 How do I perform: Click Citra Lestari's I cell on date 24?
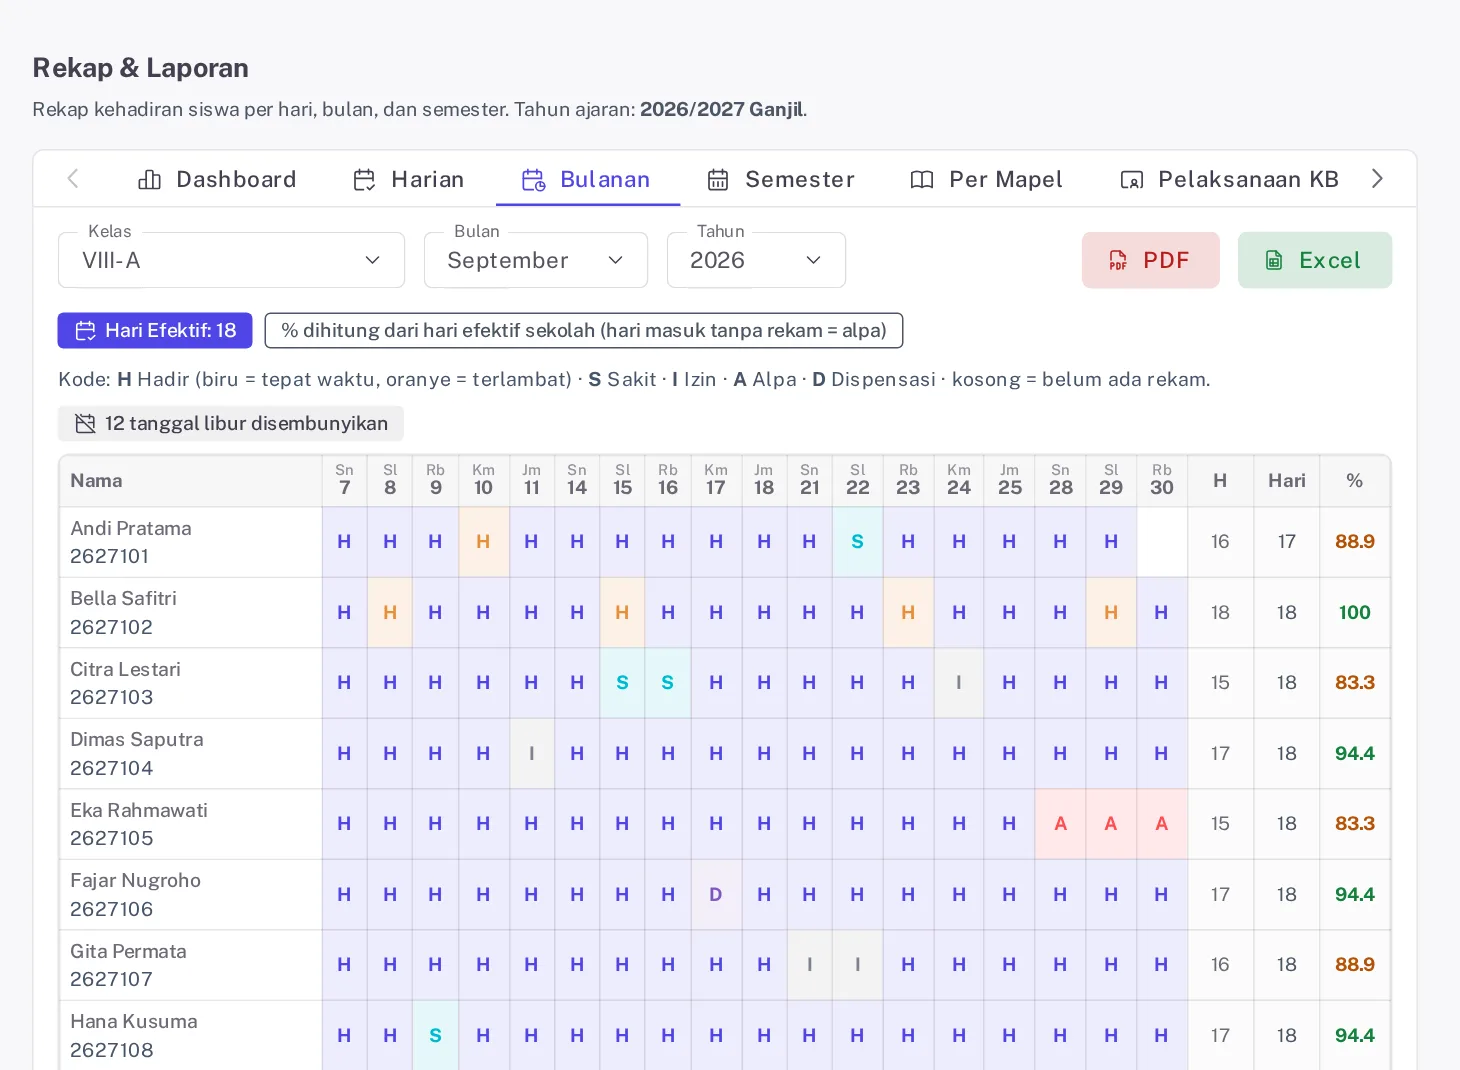(959, 683)
